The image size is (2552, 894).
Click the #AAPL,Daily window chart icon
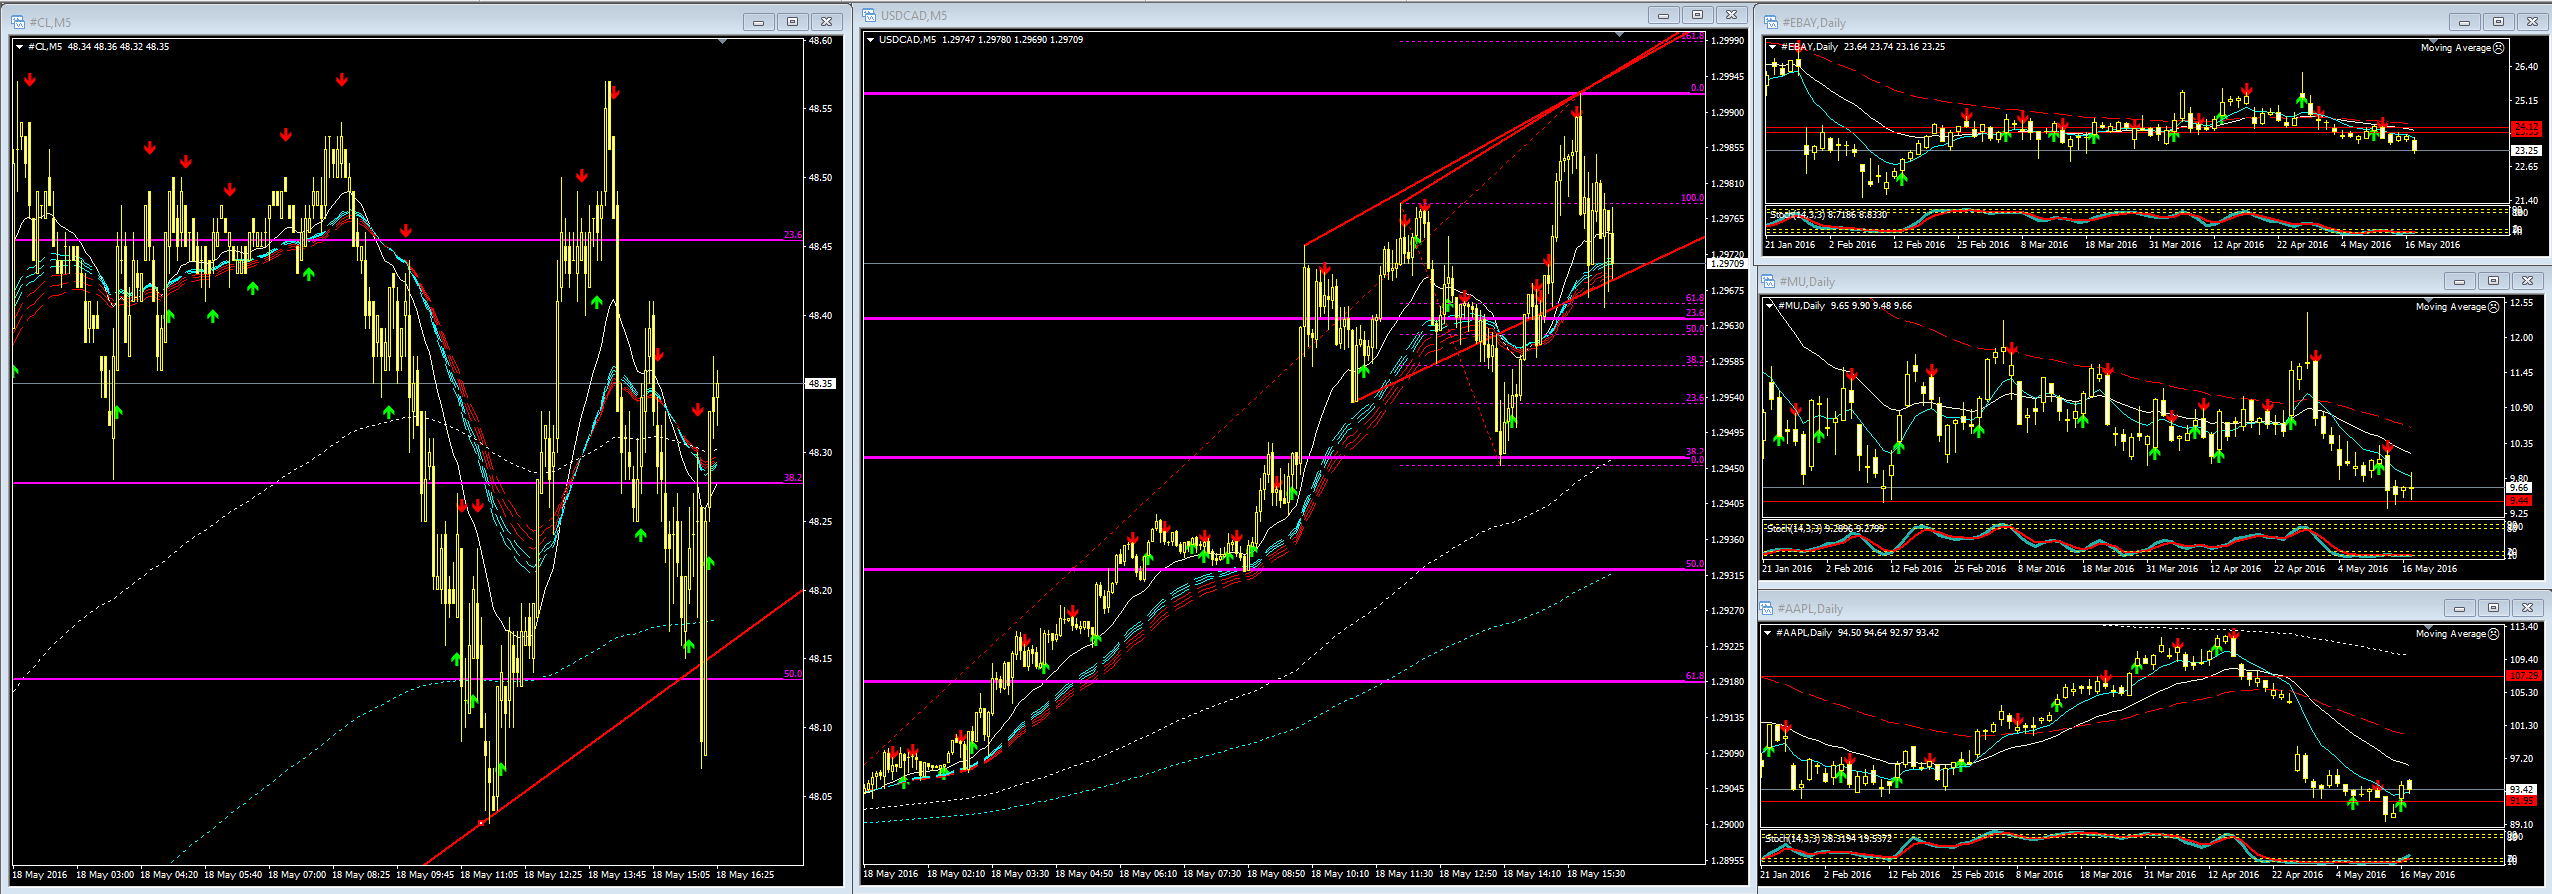(1767, 608)
